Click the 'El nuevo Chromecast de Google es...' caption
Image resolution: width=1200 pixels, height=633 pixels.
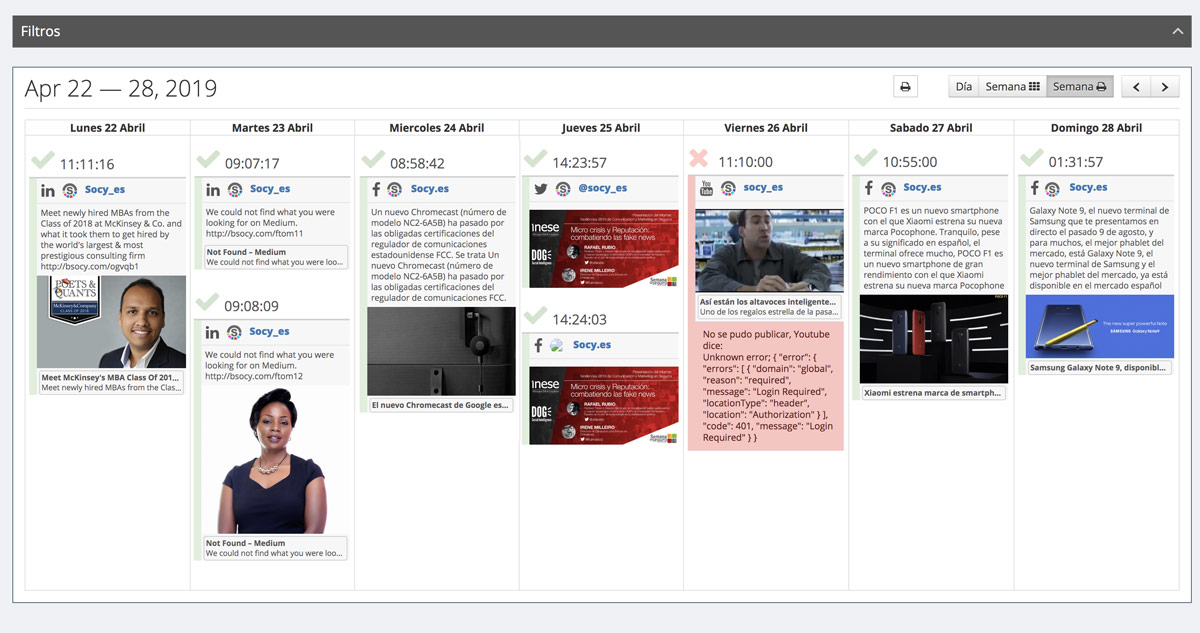pos(440,405)
